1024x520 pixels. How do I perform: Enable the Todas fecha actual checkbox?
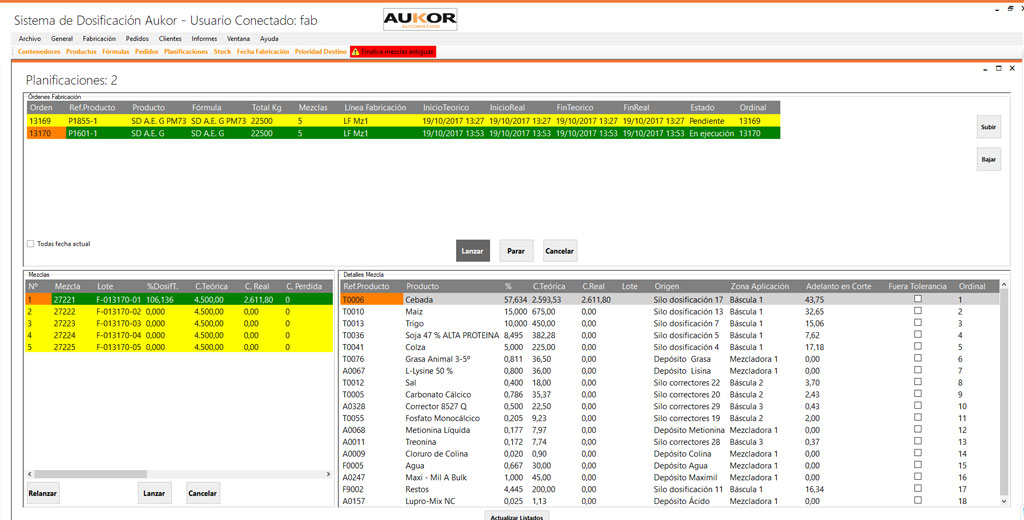(30, 244)
